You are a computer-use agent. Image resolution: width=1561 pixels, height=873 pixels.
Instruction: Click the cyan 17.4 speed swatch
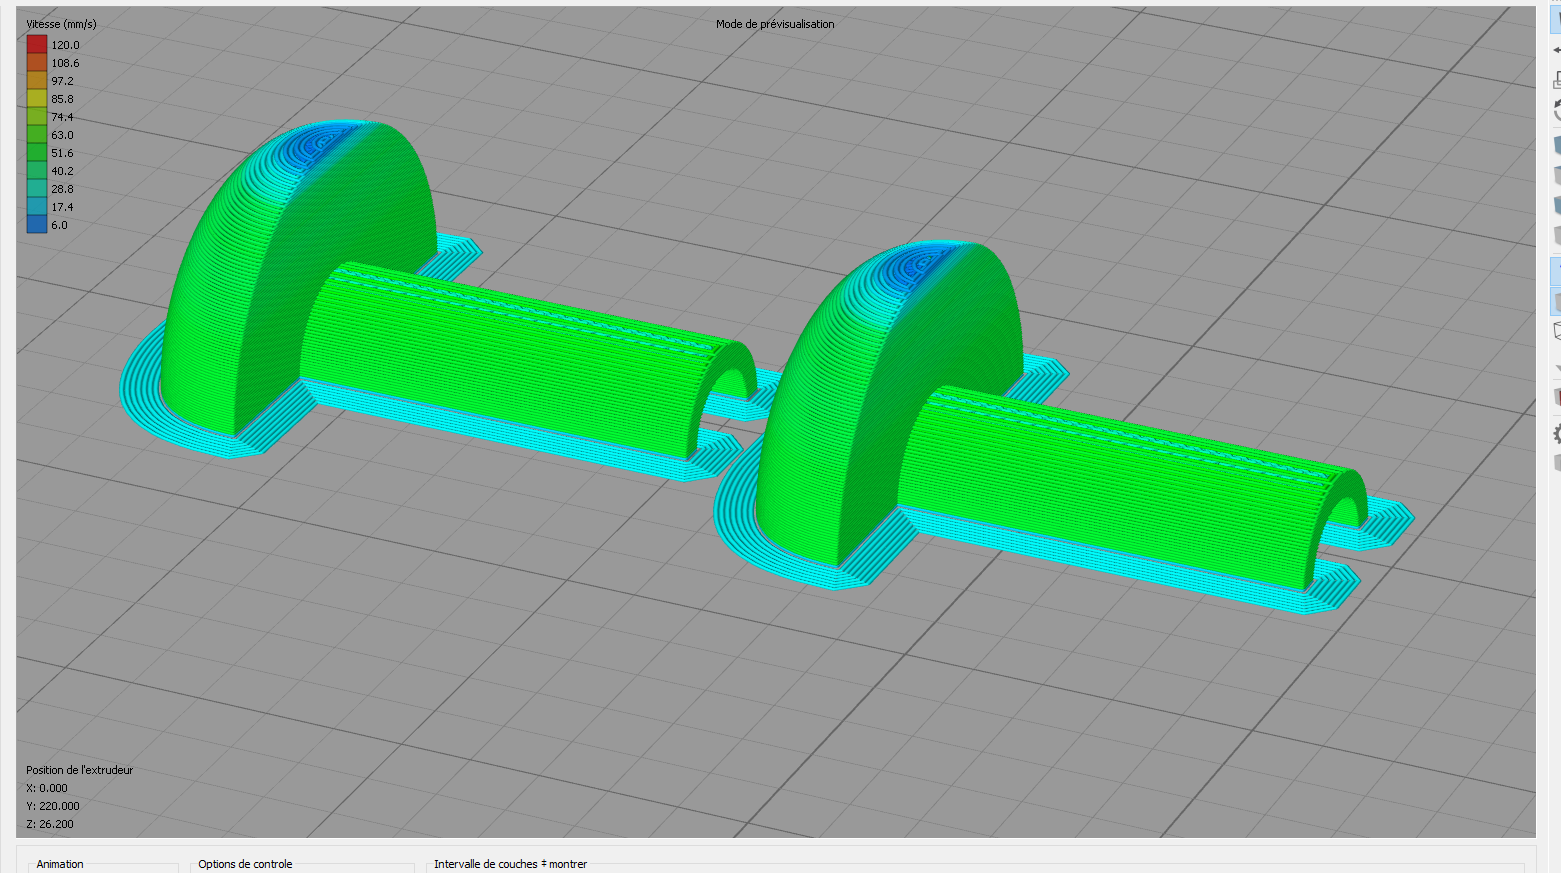point(37,206)
